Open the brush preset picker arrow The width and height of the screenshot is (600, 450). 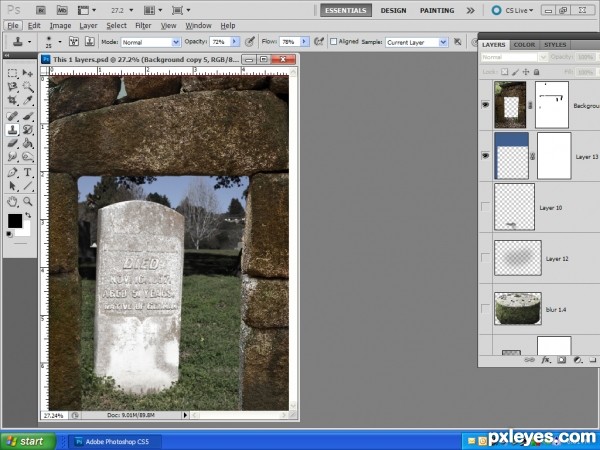[x=60, y=41]
